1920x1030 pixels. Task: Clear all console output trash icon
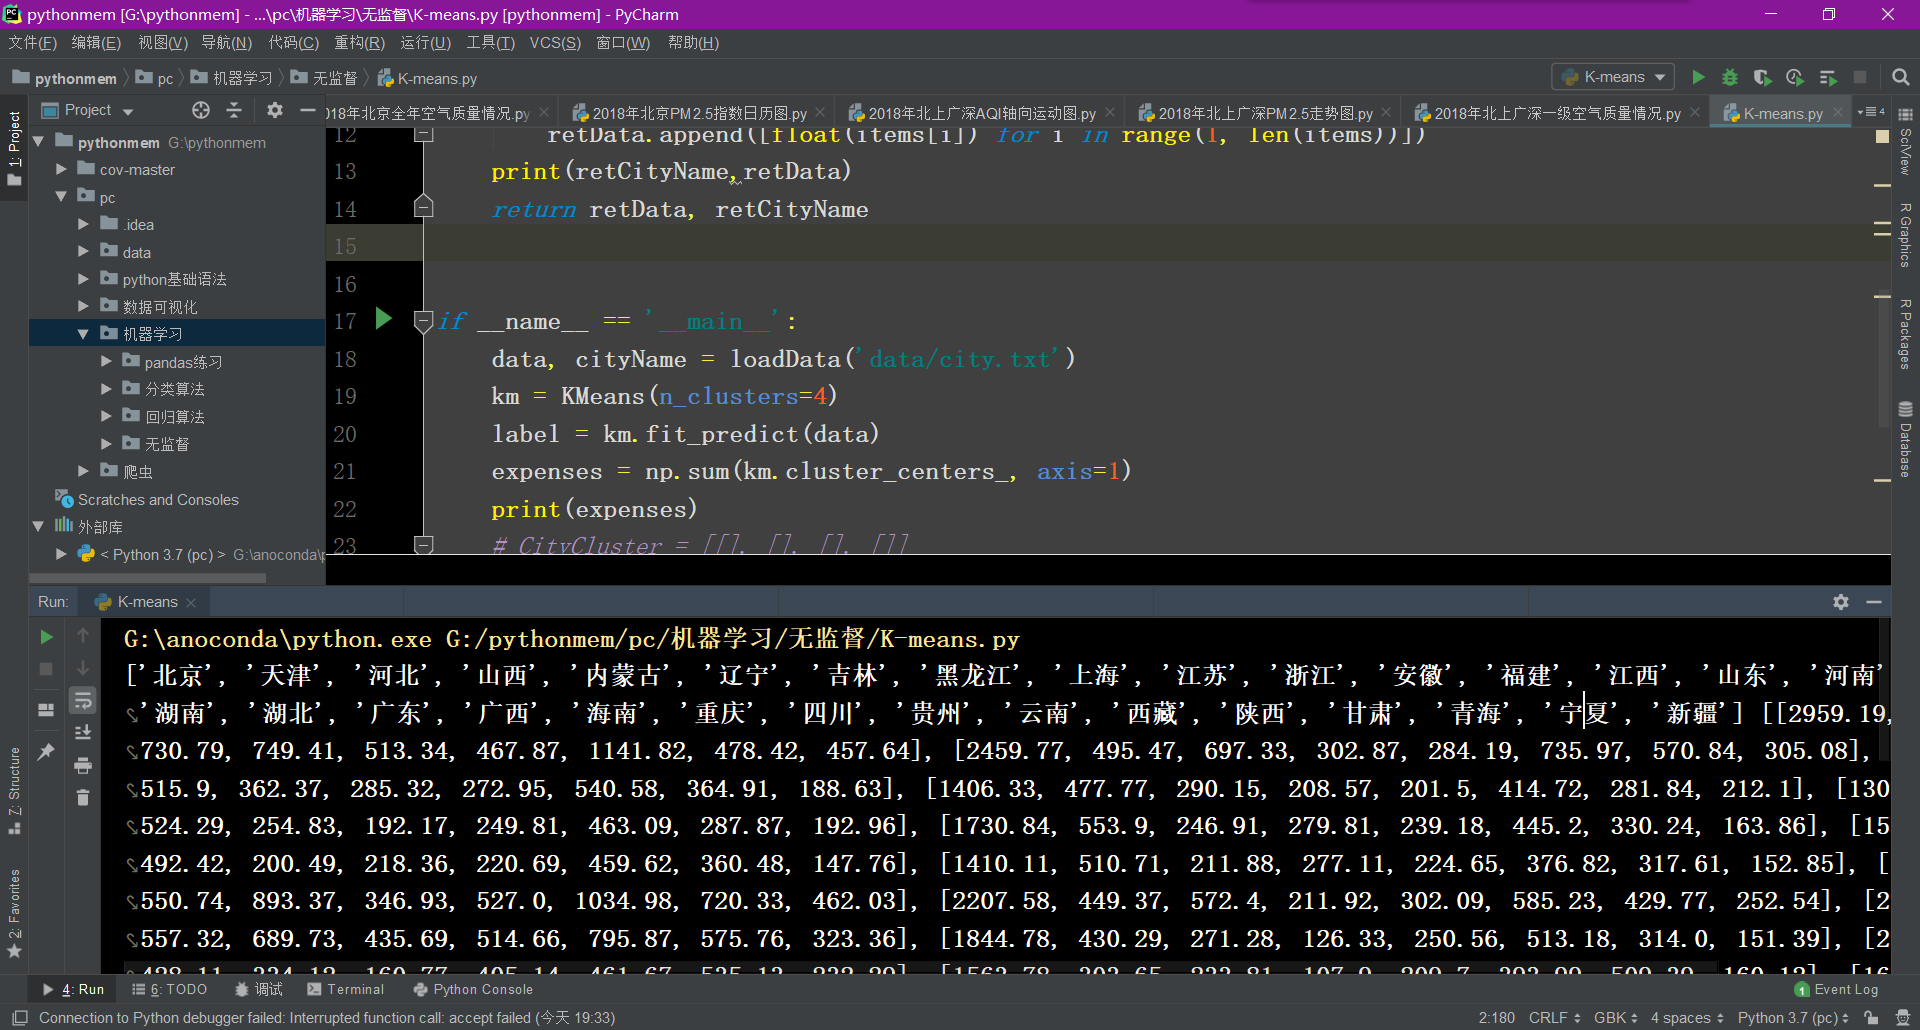point(83,797)
